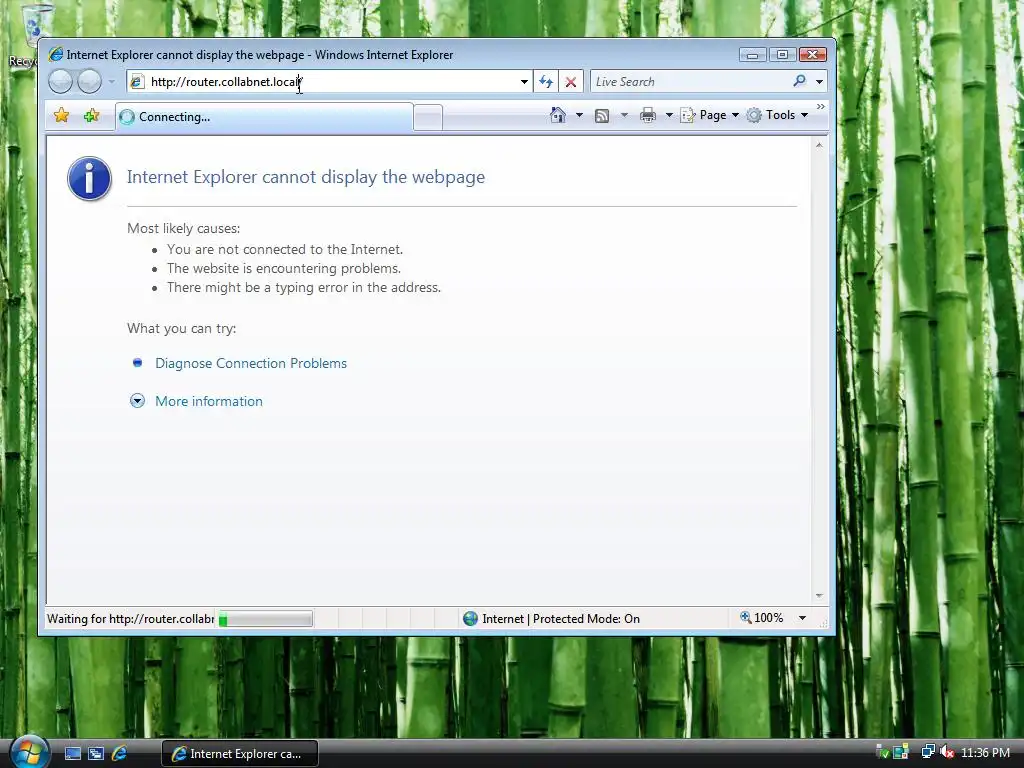Viewport: 1024px width, 768px height.
Task: Click the muted volume tray icon
Action: click(x=947, y=752)
